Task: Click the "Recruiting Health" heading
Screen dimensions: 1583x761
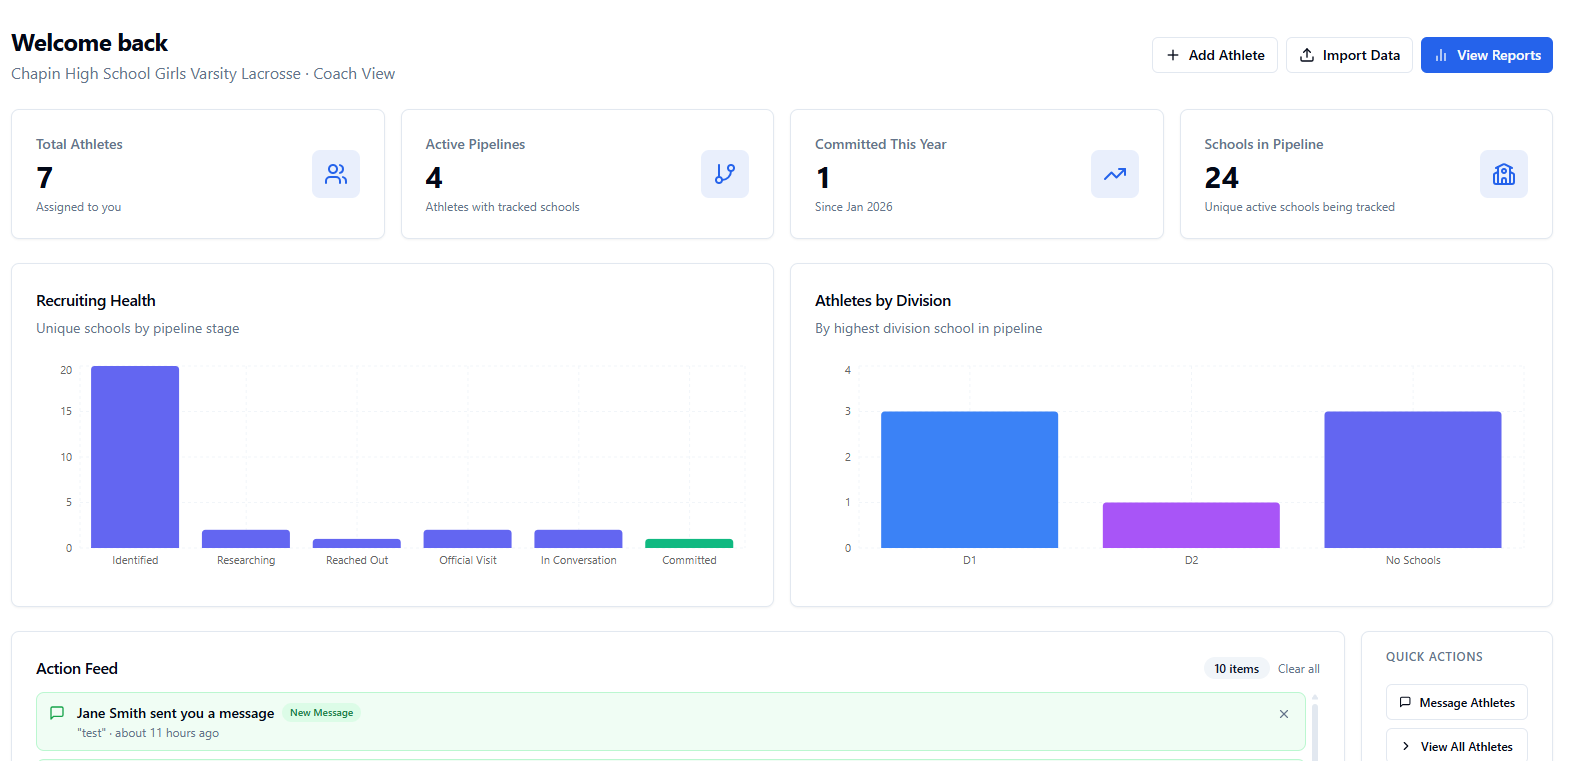Action: (x=96, y=301)
